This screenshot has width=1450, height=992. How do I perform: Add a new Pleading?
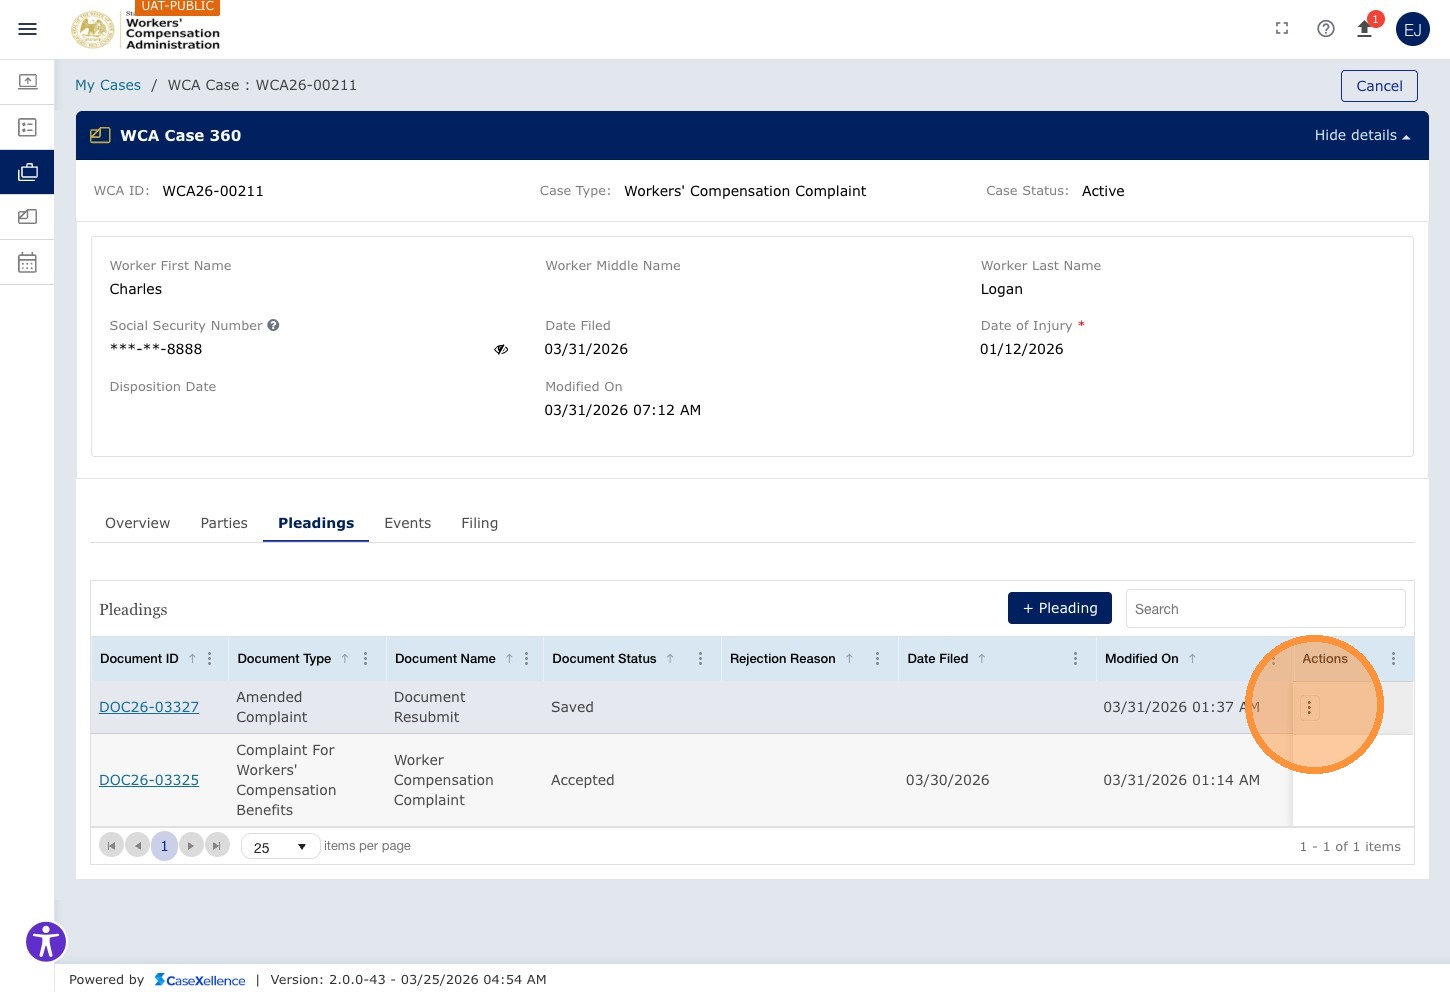pos(1060,608)
